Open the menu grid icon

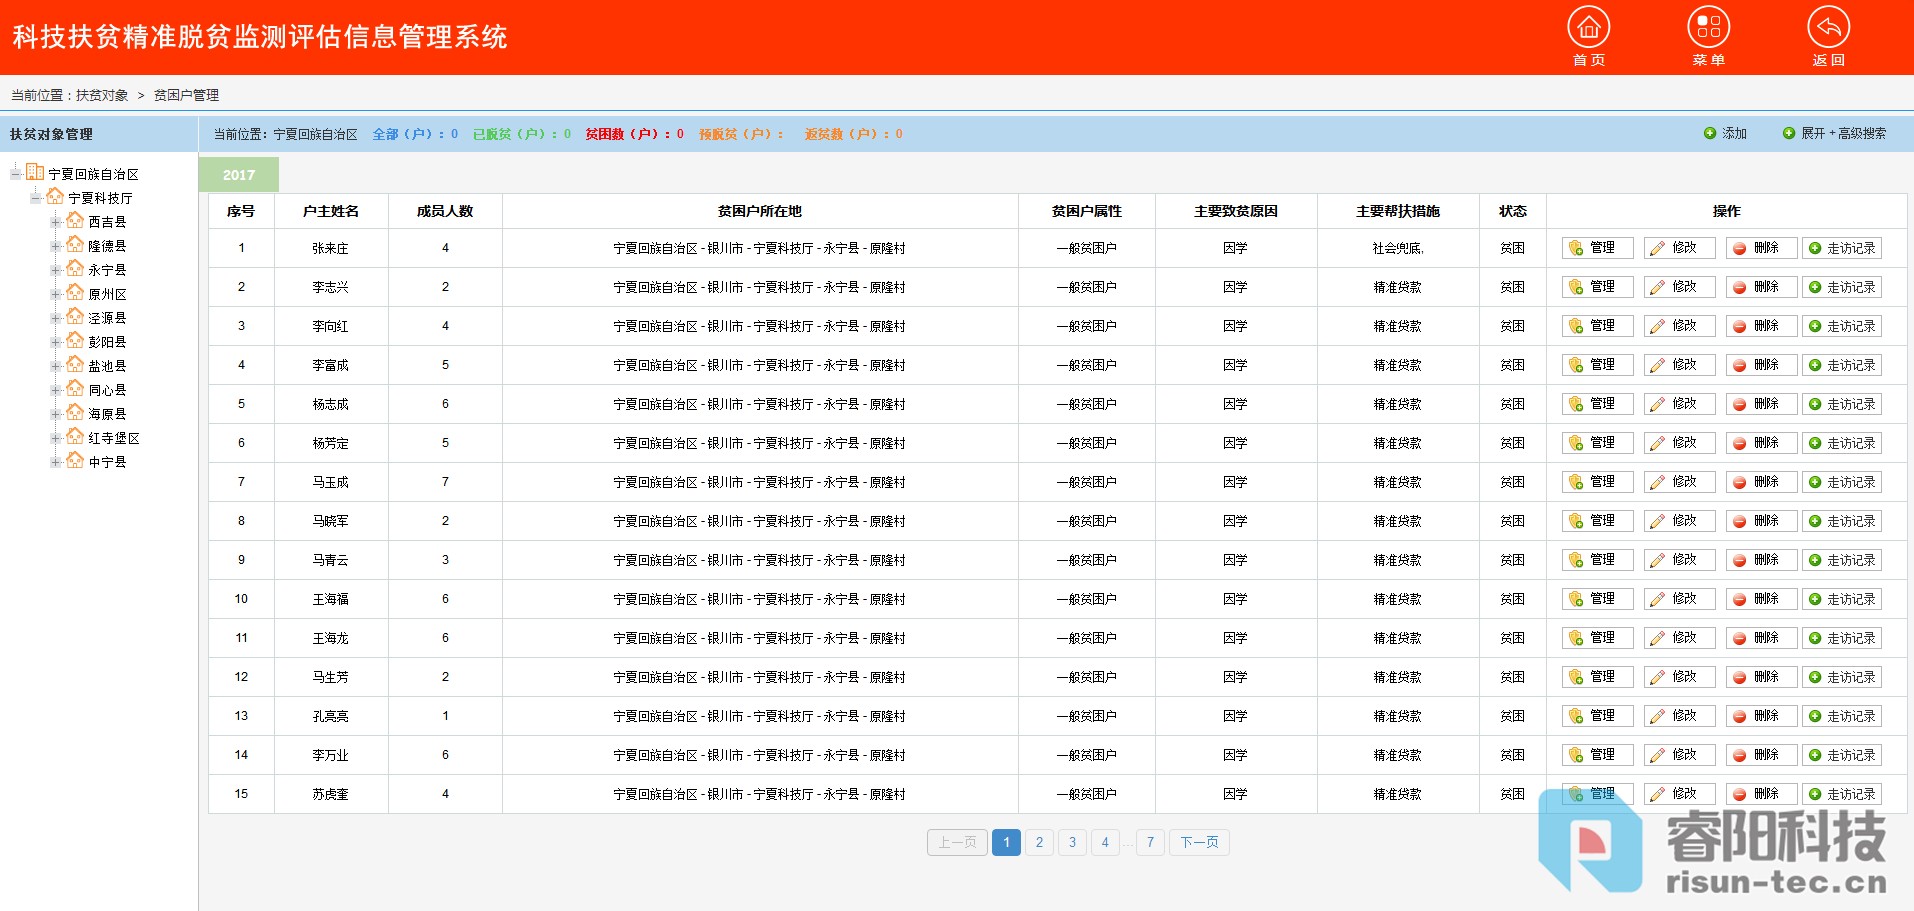(1708, 28)
